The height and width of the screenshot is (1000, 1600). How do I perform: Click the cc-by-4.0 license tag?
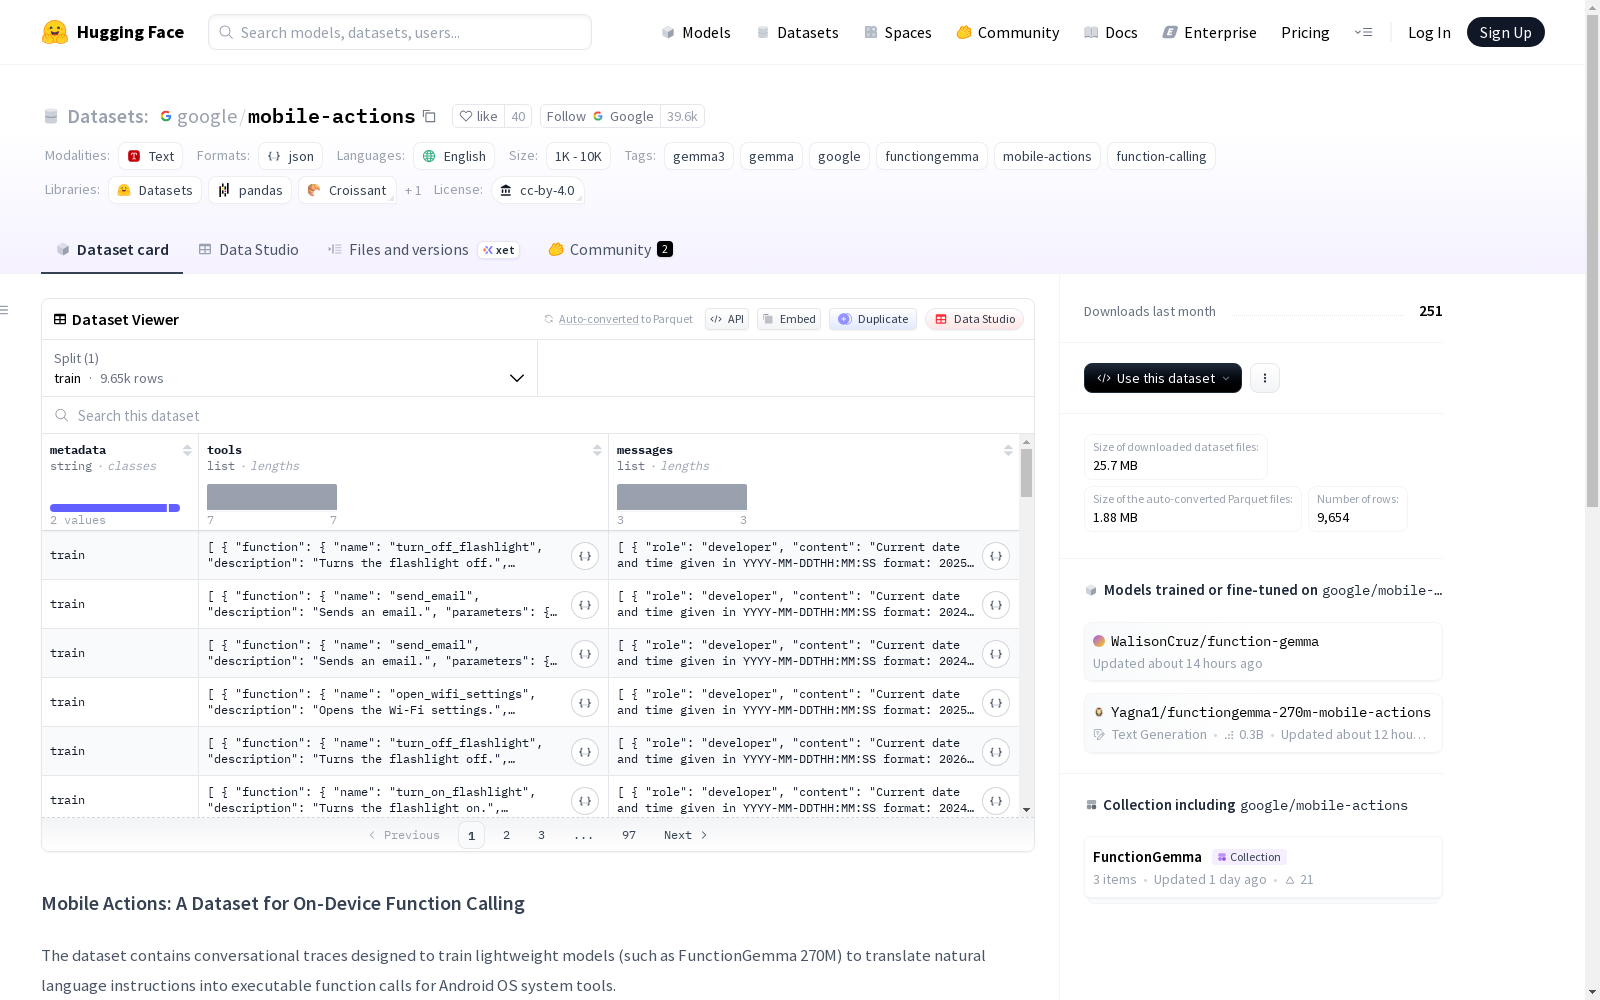tap(538, 190)
